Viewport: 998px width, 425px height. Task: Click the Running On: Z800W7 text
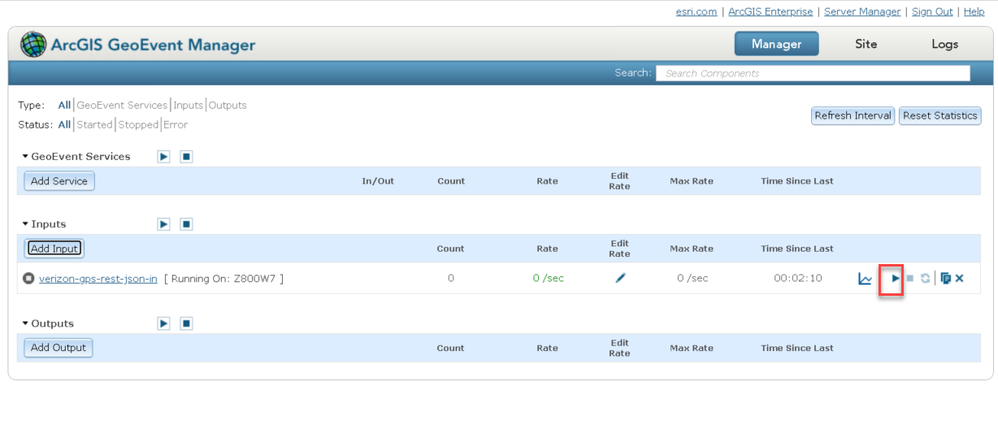[x=223, y=279]
